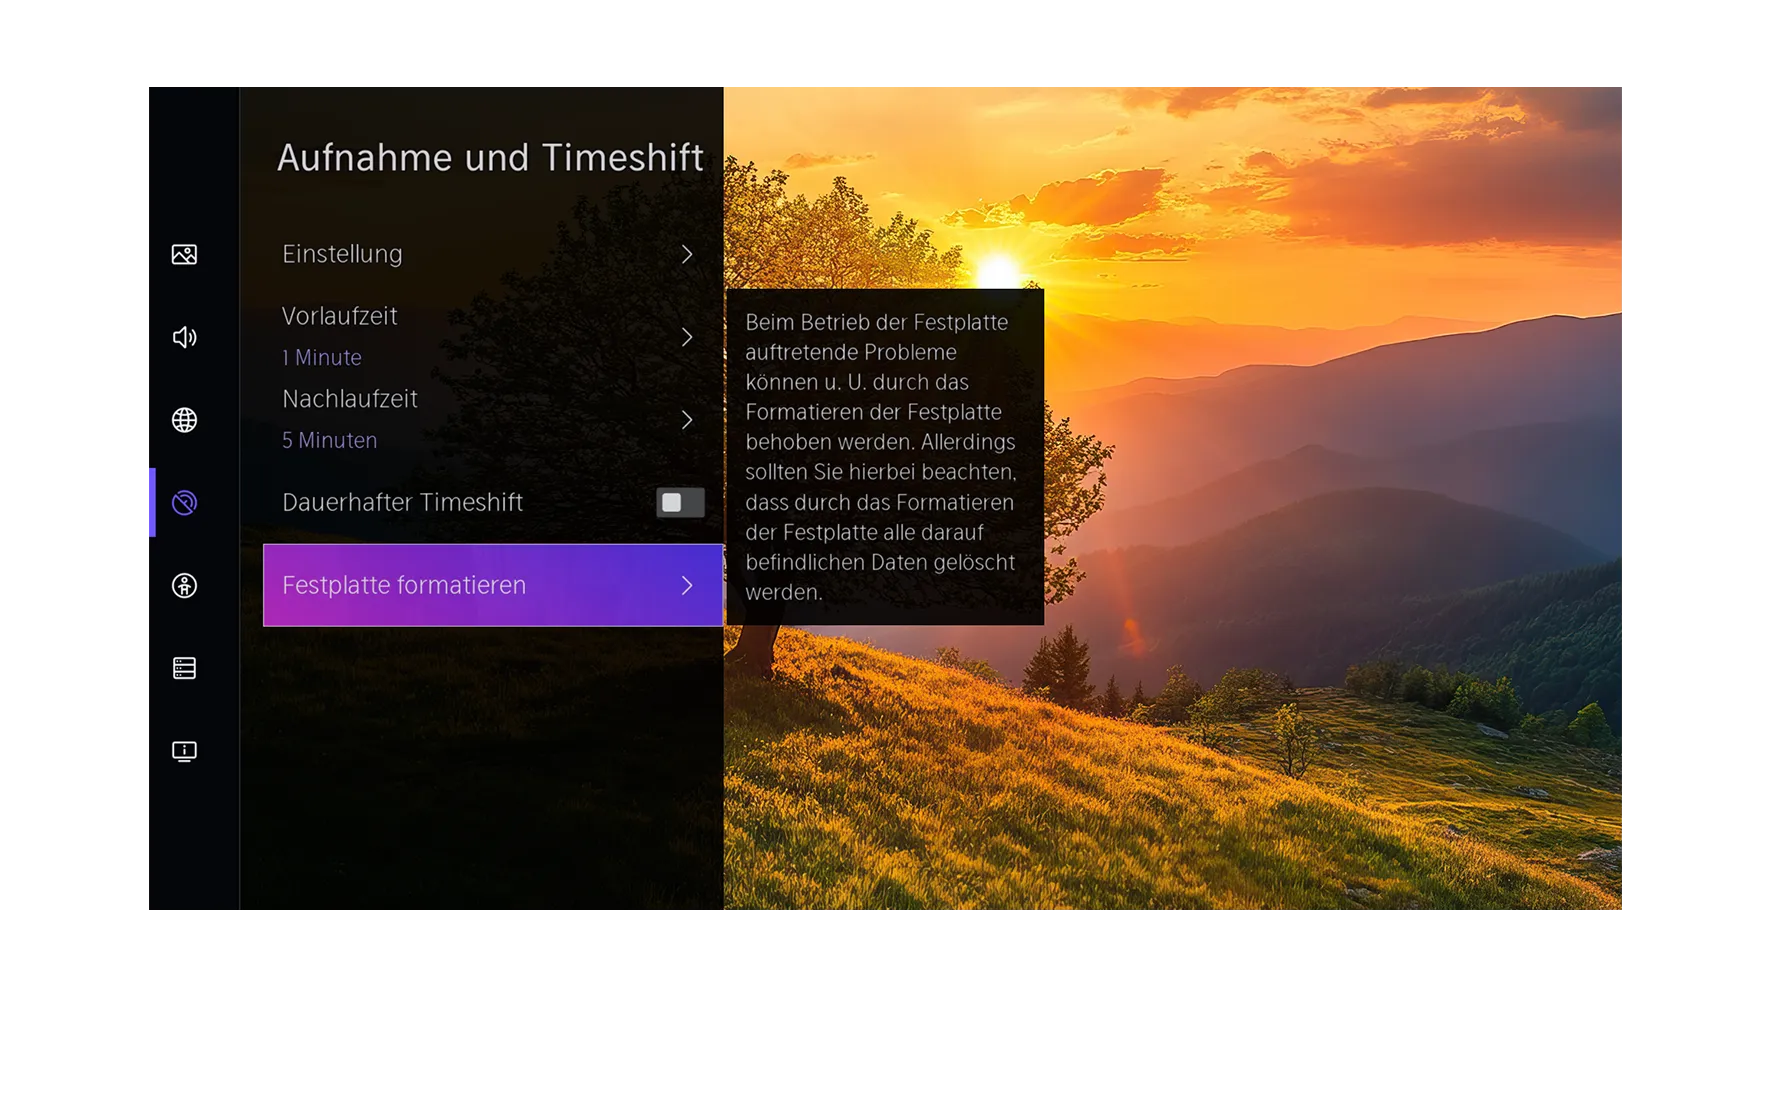Click the arrow on Festplatte formatieren row

[687, 585]
